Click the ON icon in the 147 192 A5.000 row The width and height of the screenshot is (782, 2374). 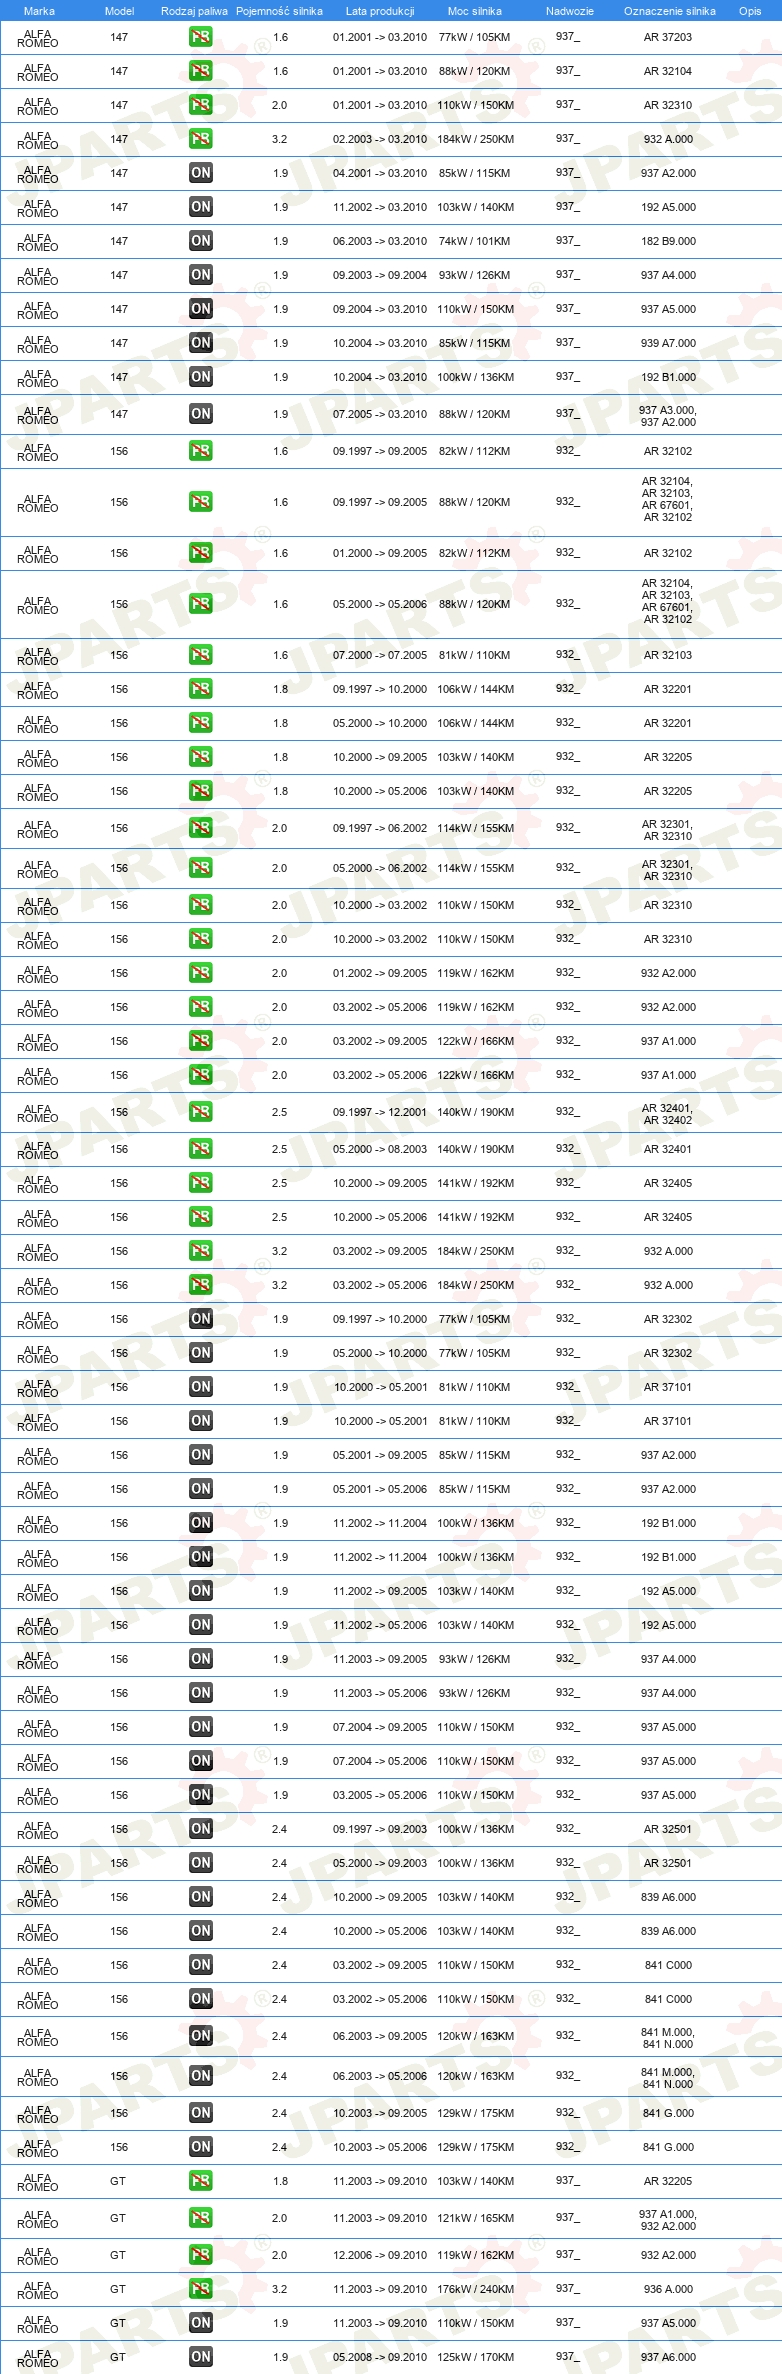coord(201,207)
